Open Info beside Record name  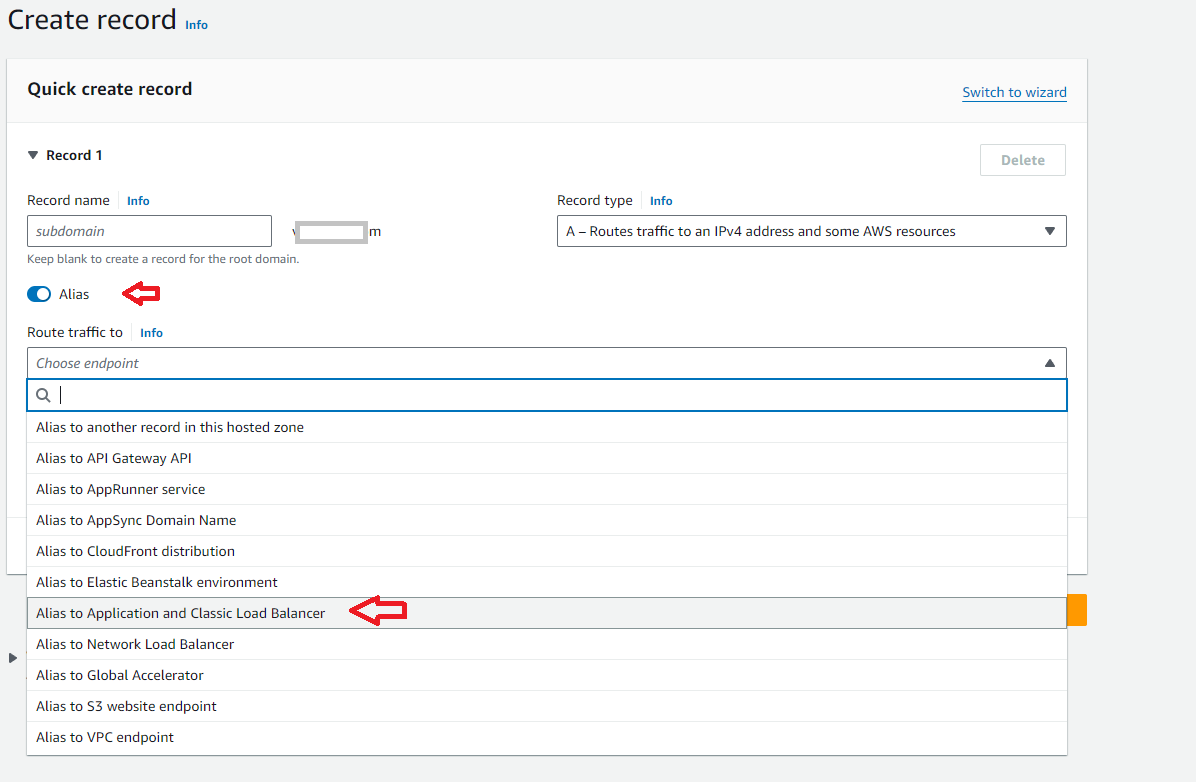point(138,201)
